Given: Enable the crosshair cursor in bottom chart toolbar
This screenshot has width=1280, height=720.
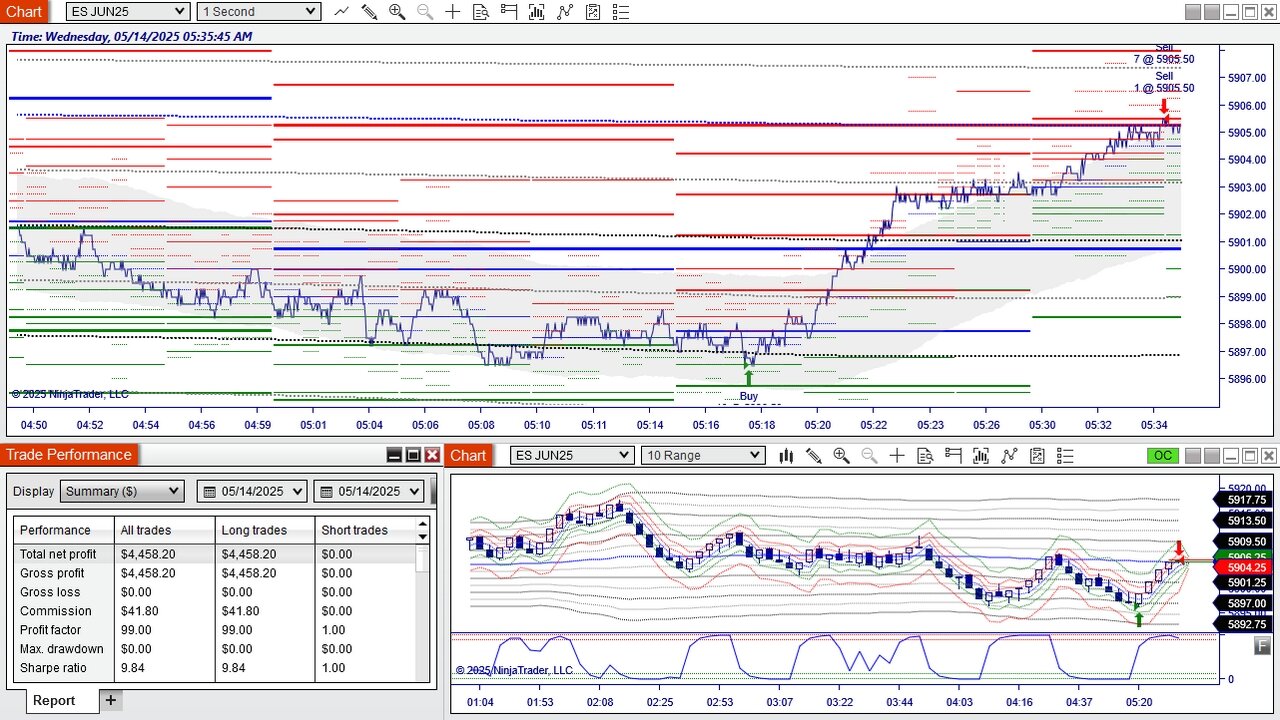Looking at the screenshot, I should tap(897, 456).
